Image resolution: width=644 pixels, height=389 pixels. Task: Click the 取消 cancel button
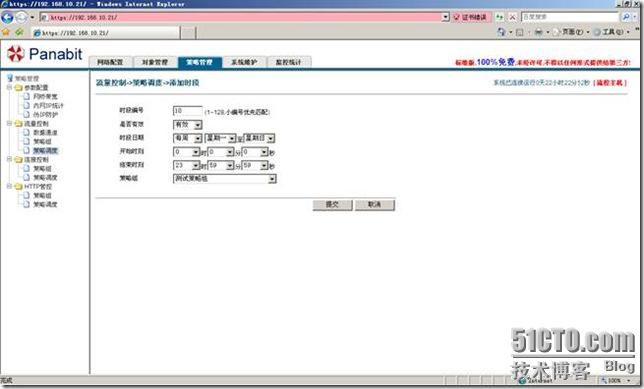click(375, 205)
